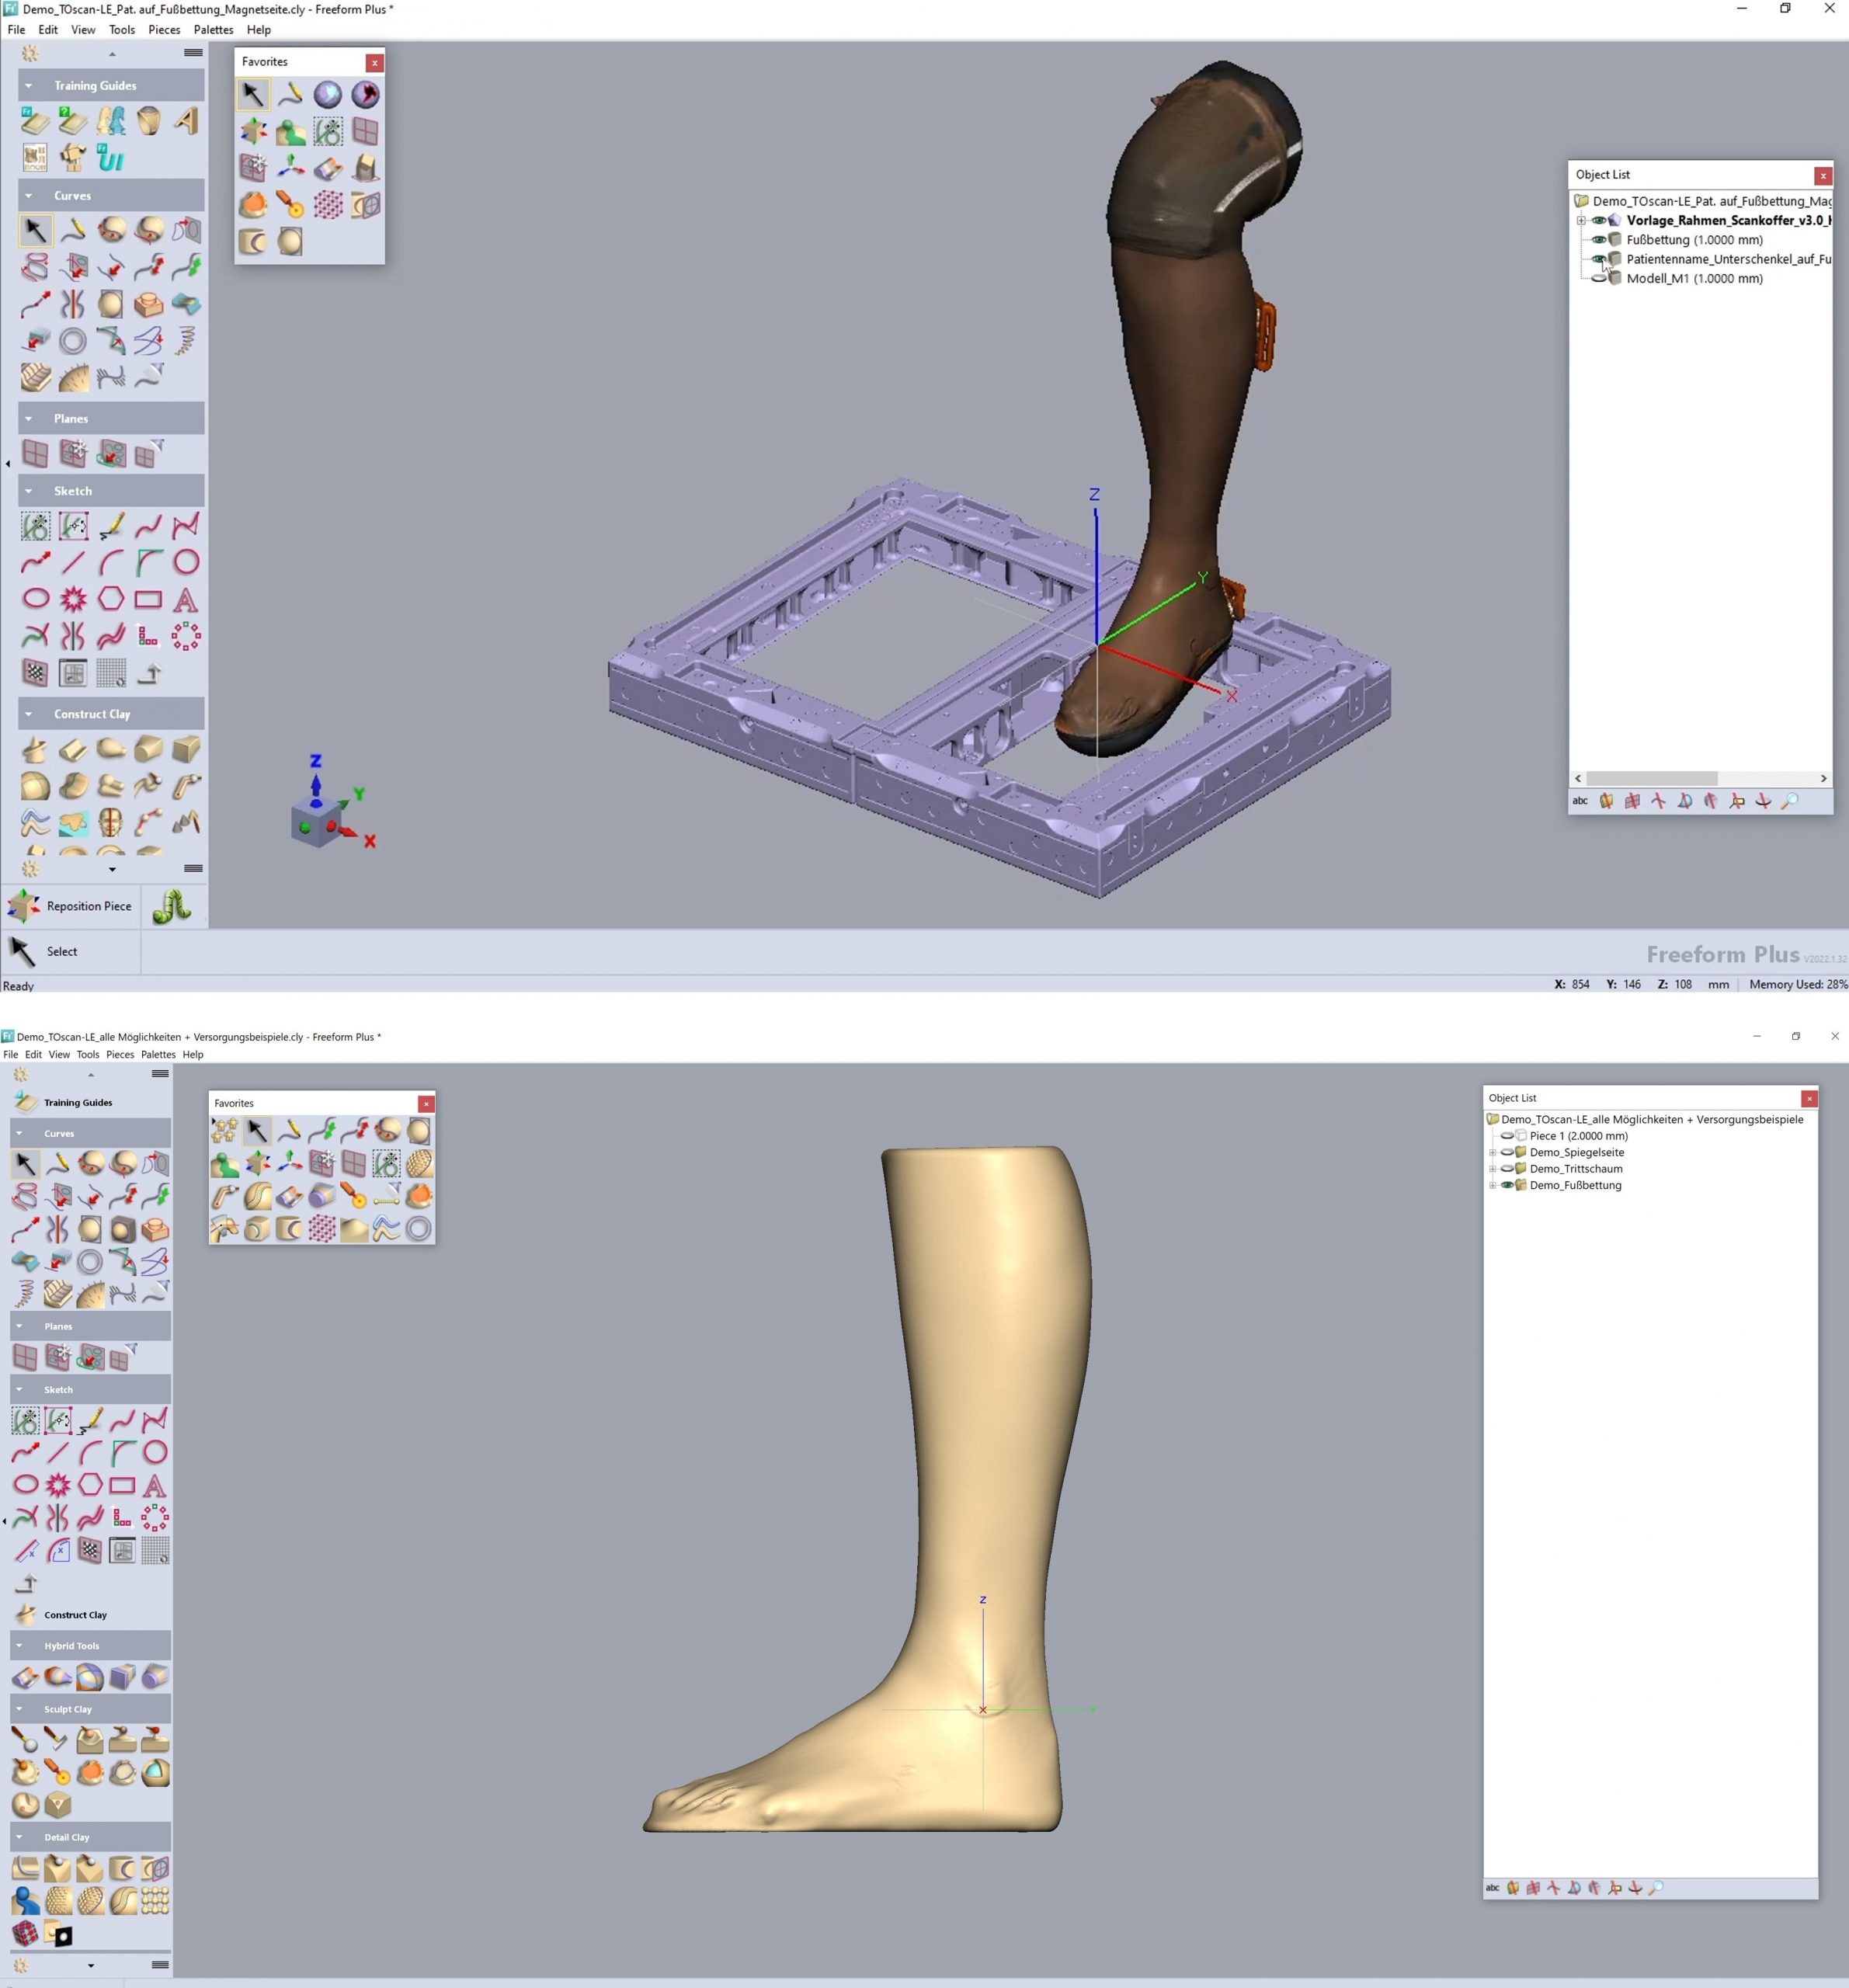This screenshot has width=1849, height=1988.
Task: Open the File menu in upper window
Action: coord(16,30)
